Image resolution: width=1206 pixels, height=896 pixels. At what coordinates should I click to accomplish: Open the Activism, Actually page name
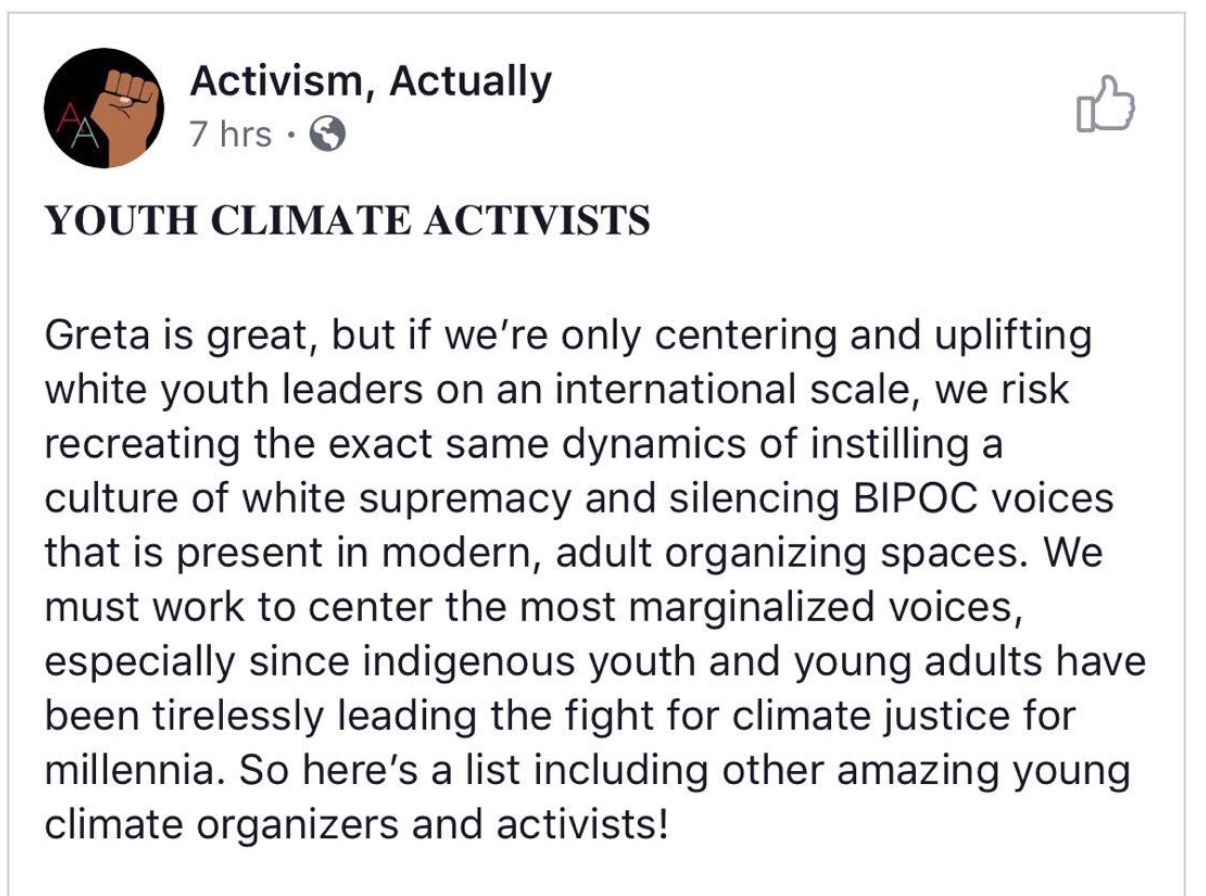click(370, 82)
